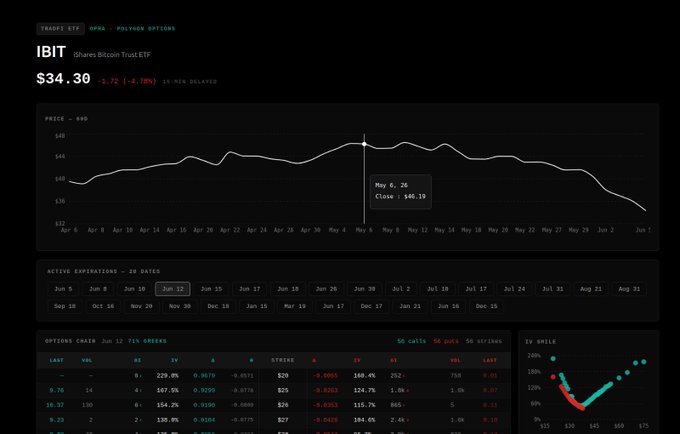This screenshot has width=680, height=434.
Task: Click the 10.37 call last price
Action: (55, 405)
